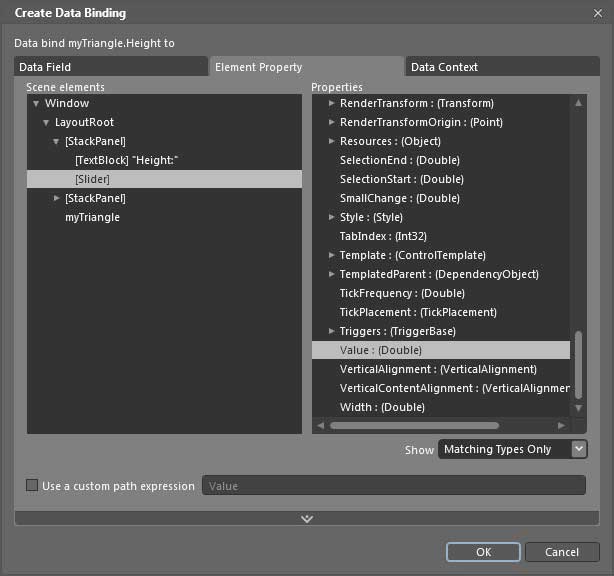Click the horizontal scrollbar thumb in Properties

click(x=414, y=425)
